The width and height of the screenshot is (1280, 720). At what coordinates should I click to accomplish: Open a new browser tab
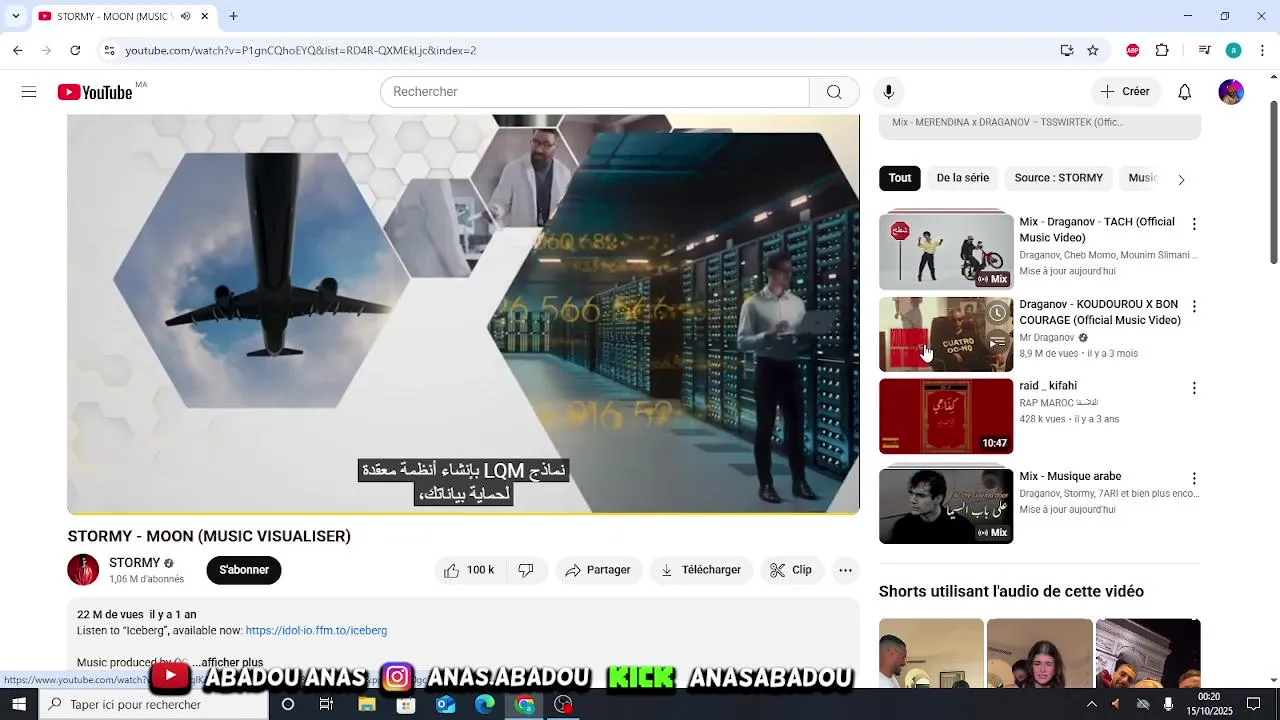[x=233, y=16]
